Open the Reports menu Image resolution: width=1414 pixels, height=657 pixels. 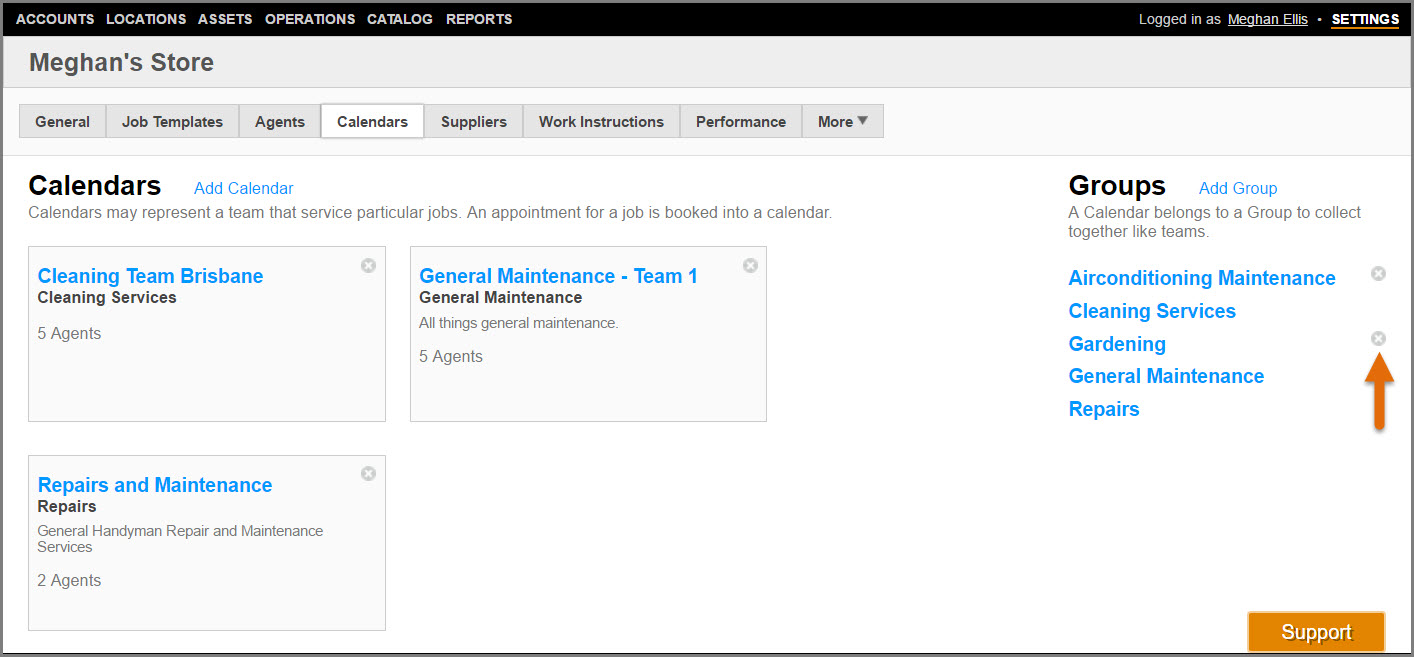pos(478,19)
